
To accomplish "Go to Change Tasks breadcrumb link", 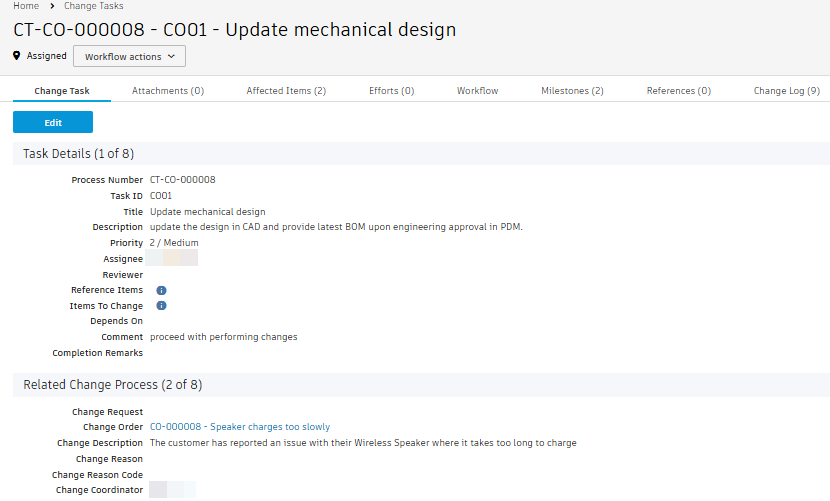I will click(93, 6).
